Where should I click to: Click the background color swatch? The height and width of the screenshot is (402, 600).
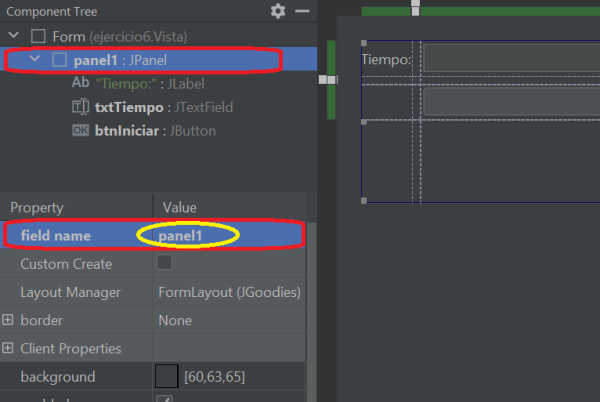tap(167, 377)
